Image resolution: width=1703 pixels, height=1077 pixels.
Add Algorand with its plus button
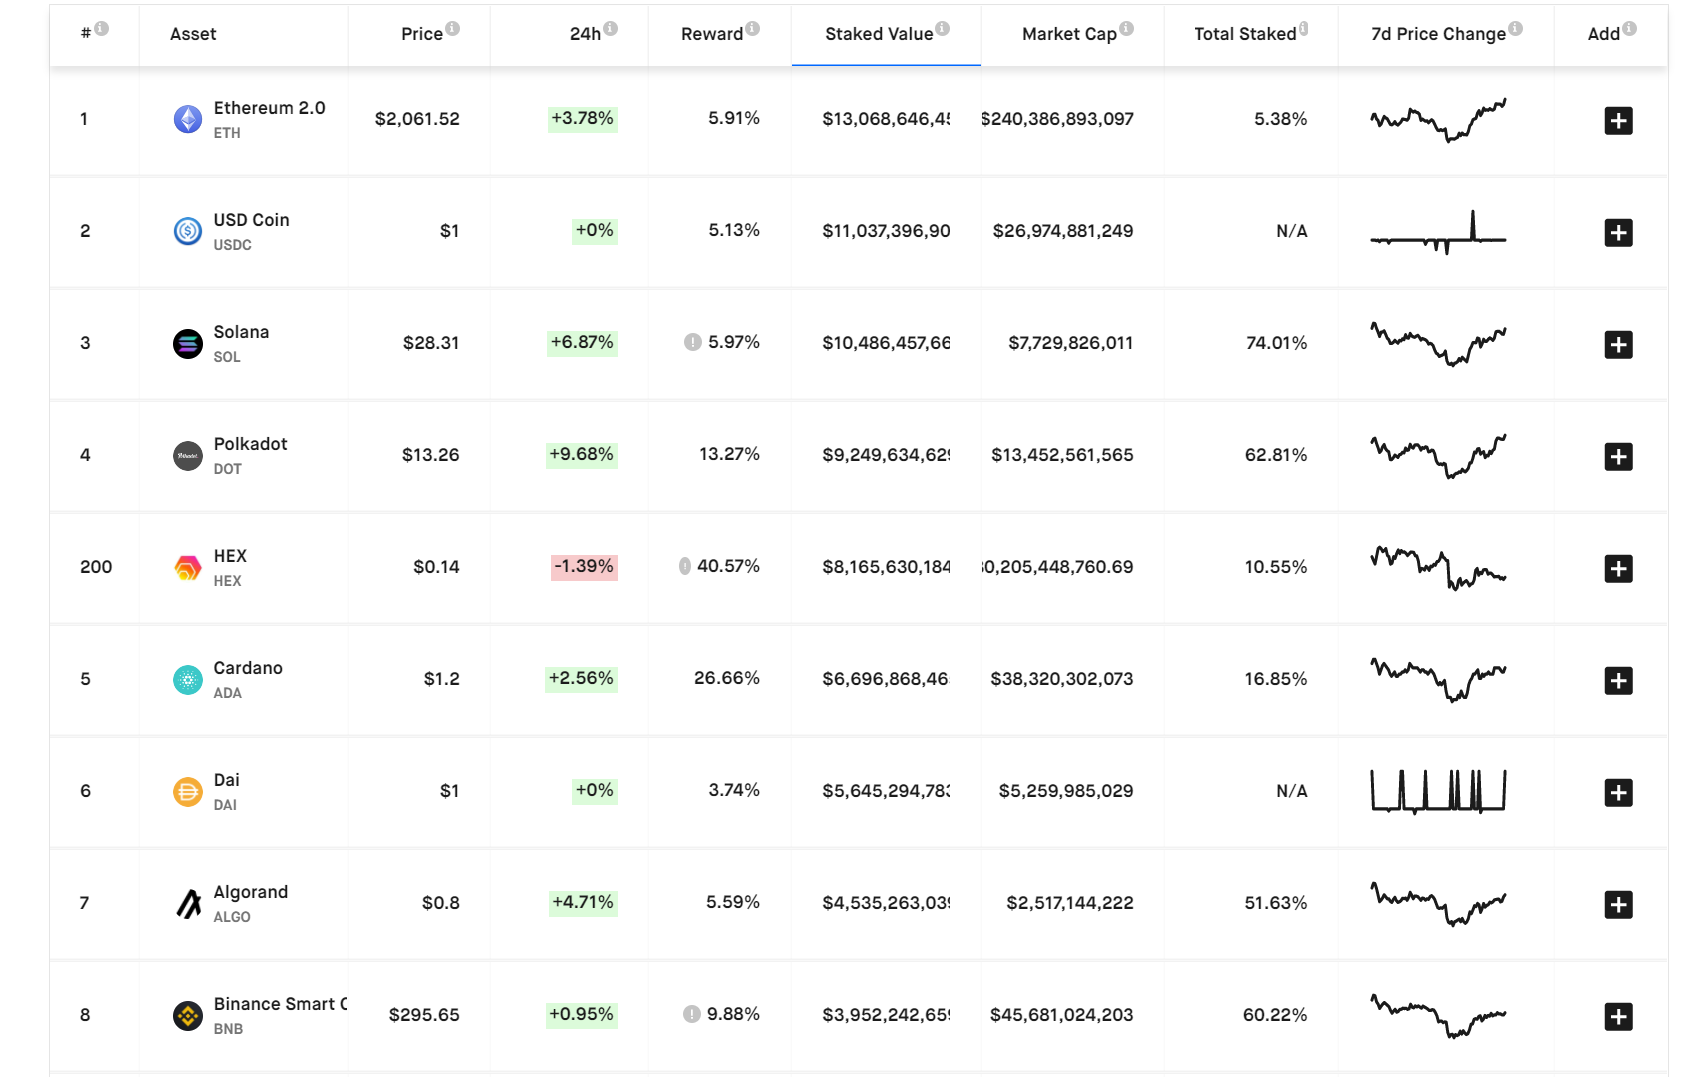tap(1618, 905)
